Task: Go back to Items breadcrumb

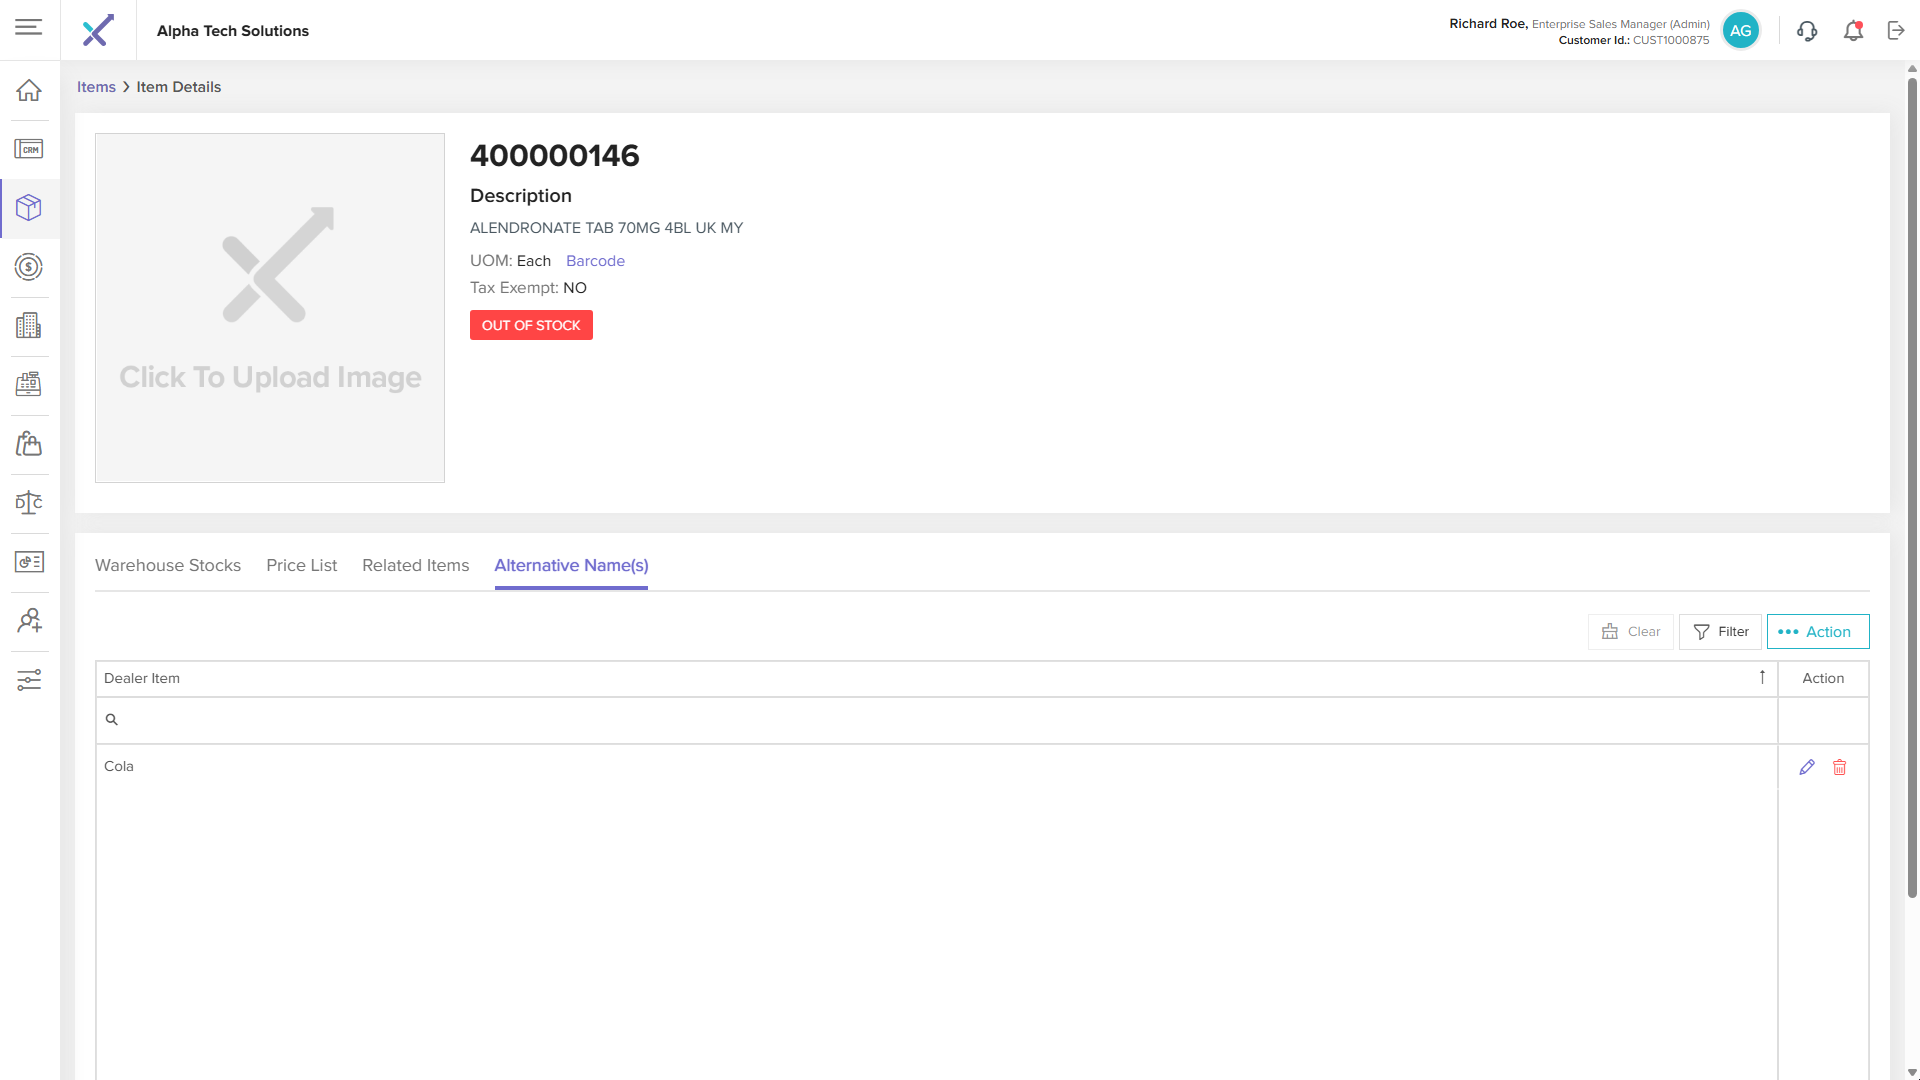Action: (96, 87)
